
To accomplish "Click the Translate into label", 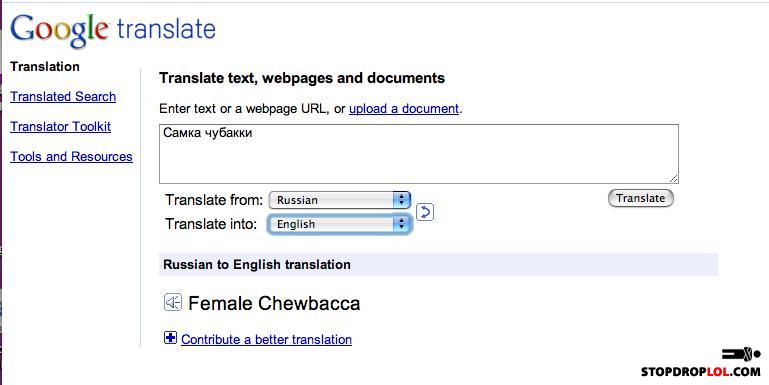I will [211, 224].
